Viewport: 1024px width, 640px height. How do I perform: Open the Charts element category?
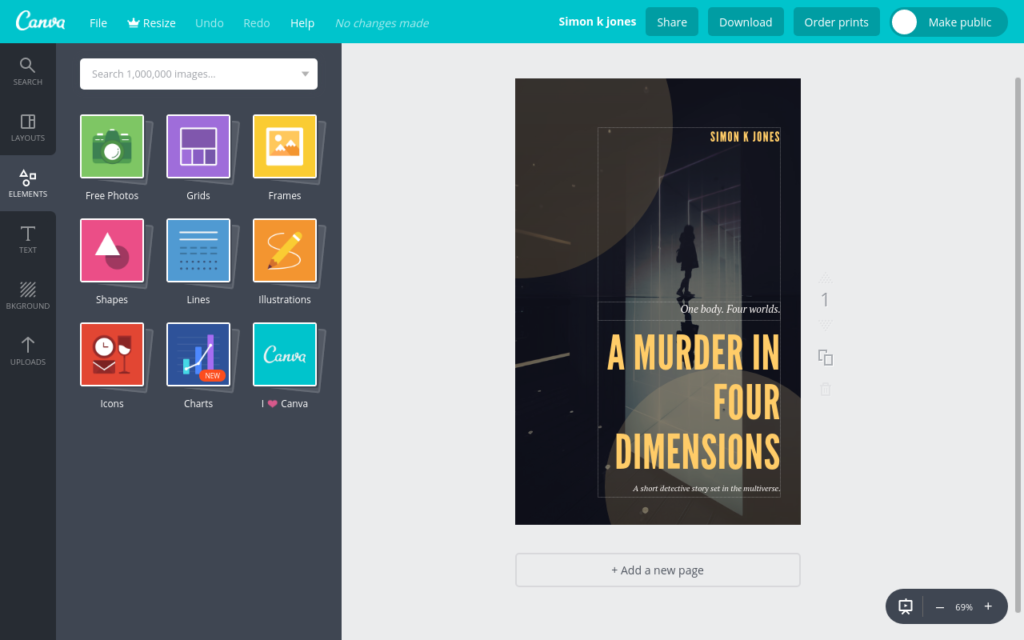tap(198, 355)
